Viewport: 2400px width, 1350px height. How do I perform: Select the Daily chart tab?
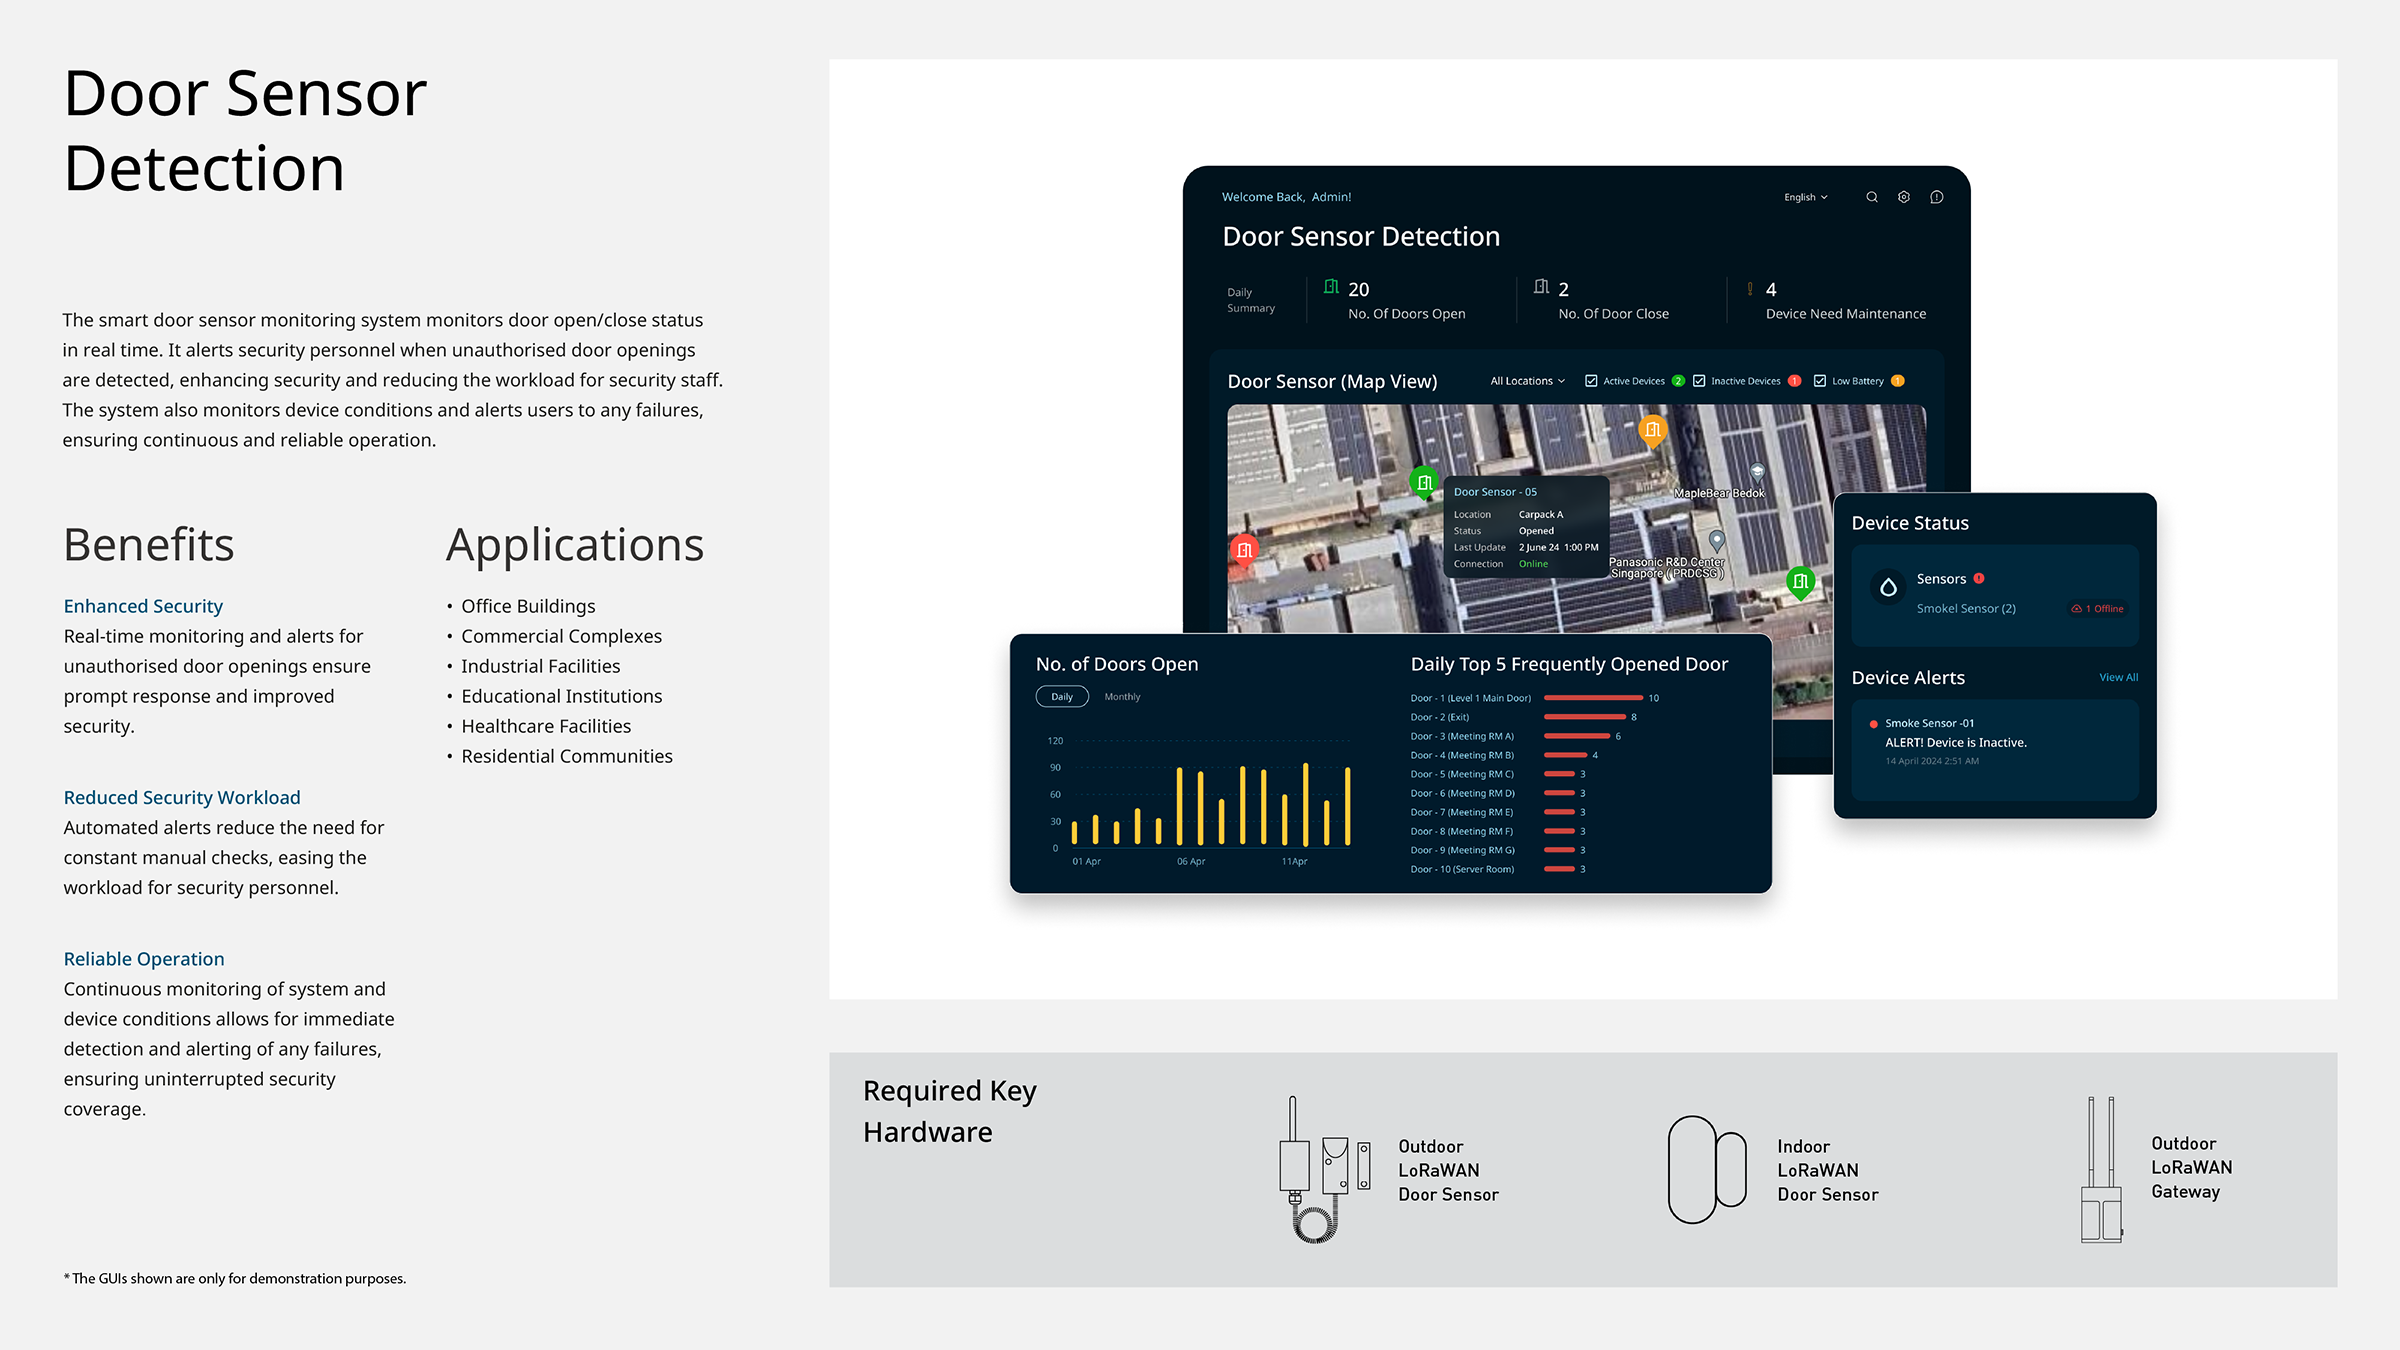click(1062, 697)
